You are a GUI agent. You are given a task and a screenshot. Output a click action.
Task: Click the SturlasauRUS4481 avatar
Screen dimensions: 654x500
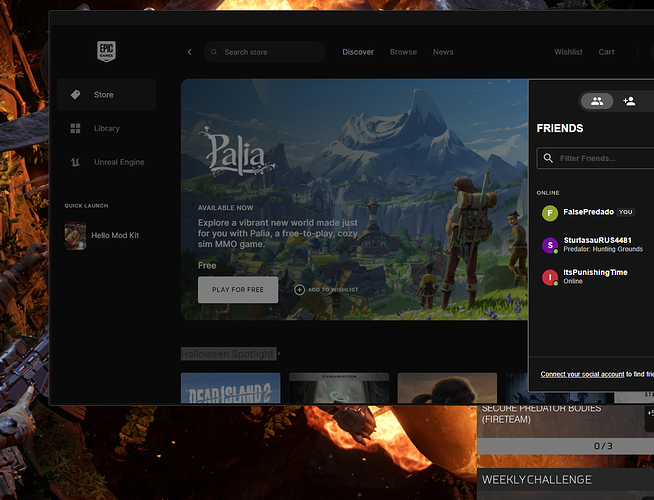(x=550, y=245)
